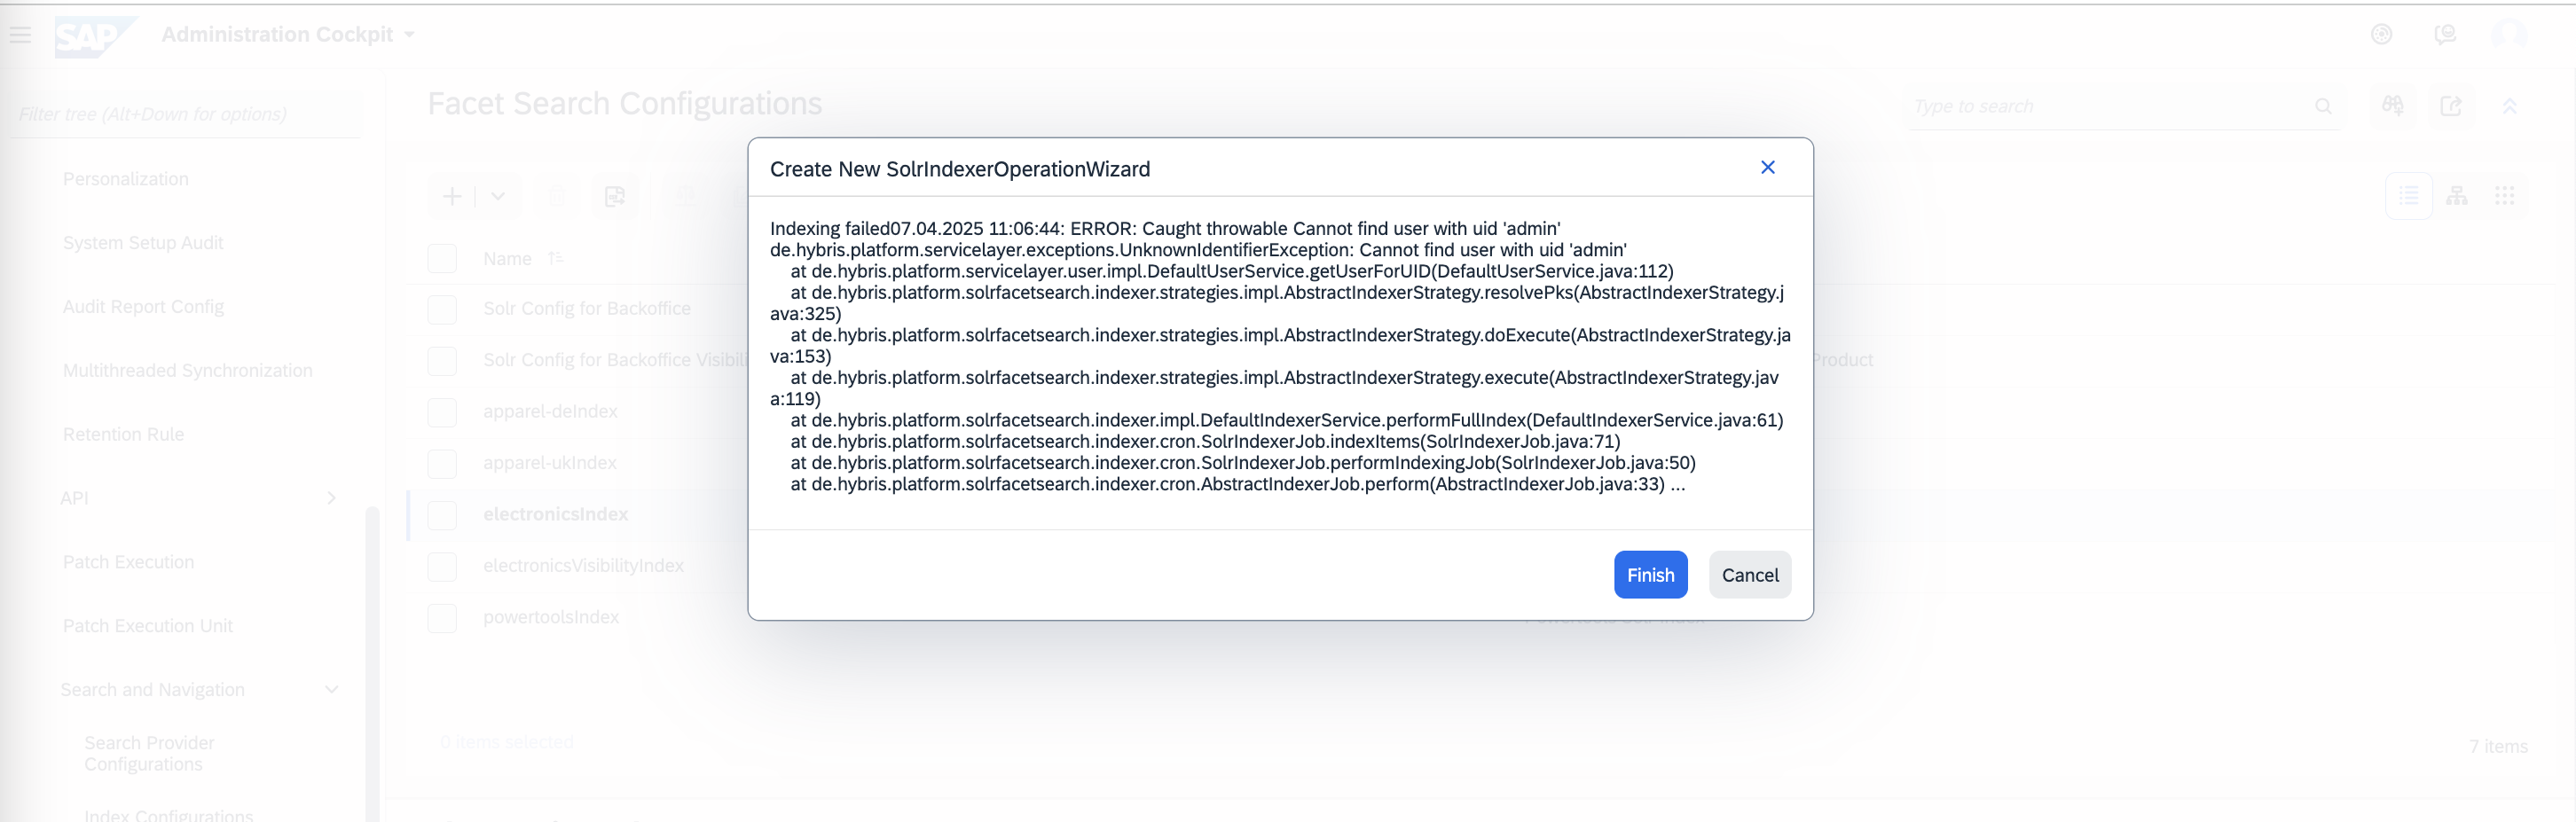
Task: Open Search Provider Configurations
Action: [x=149, y=753]
